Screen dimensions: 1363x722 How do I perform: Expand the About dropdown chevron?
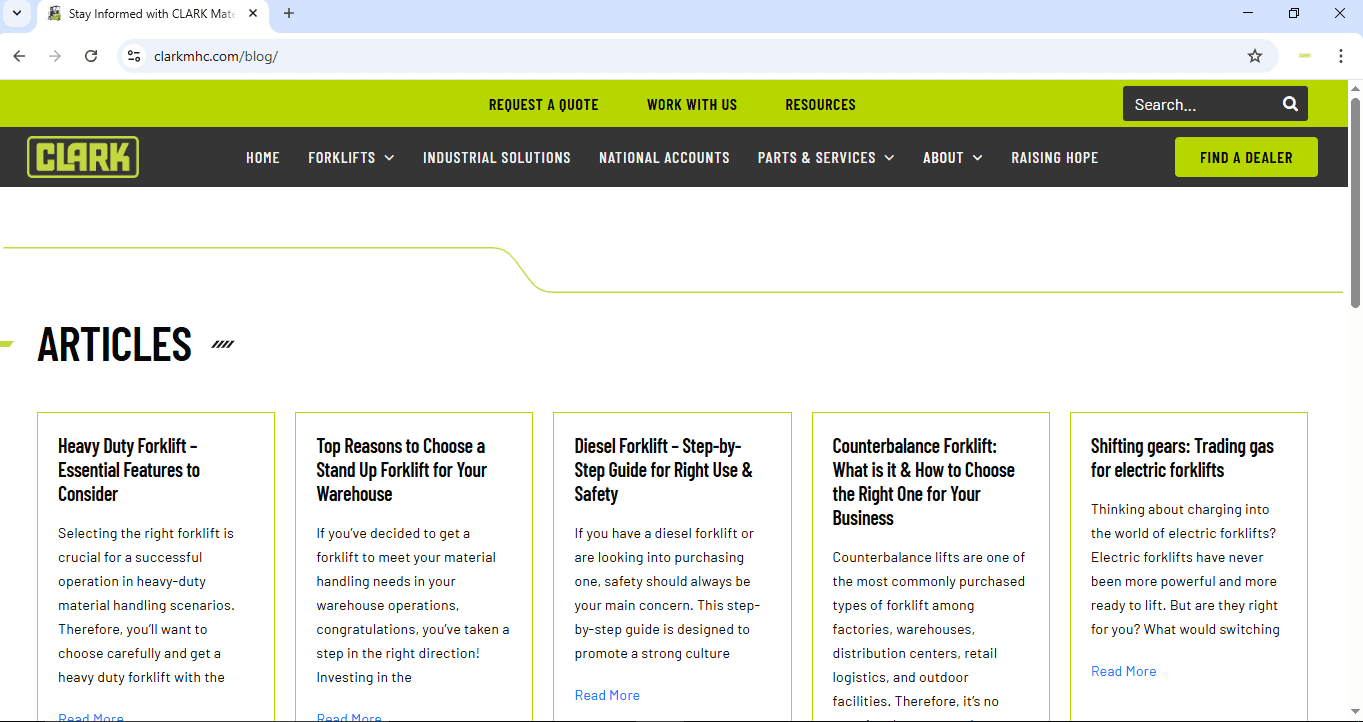pyautogui.click(x=977, y=158)
